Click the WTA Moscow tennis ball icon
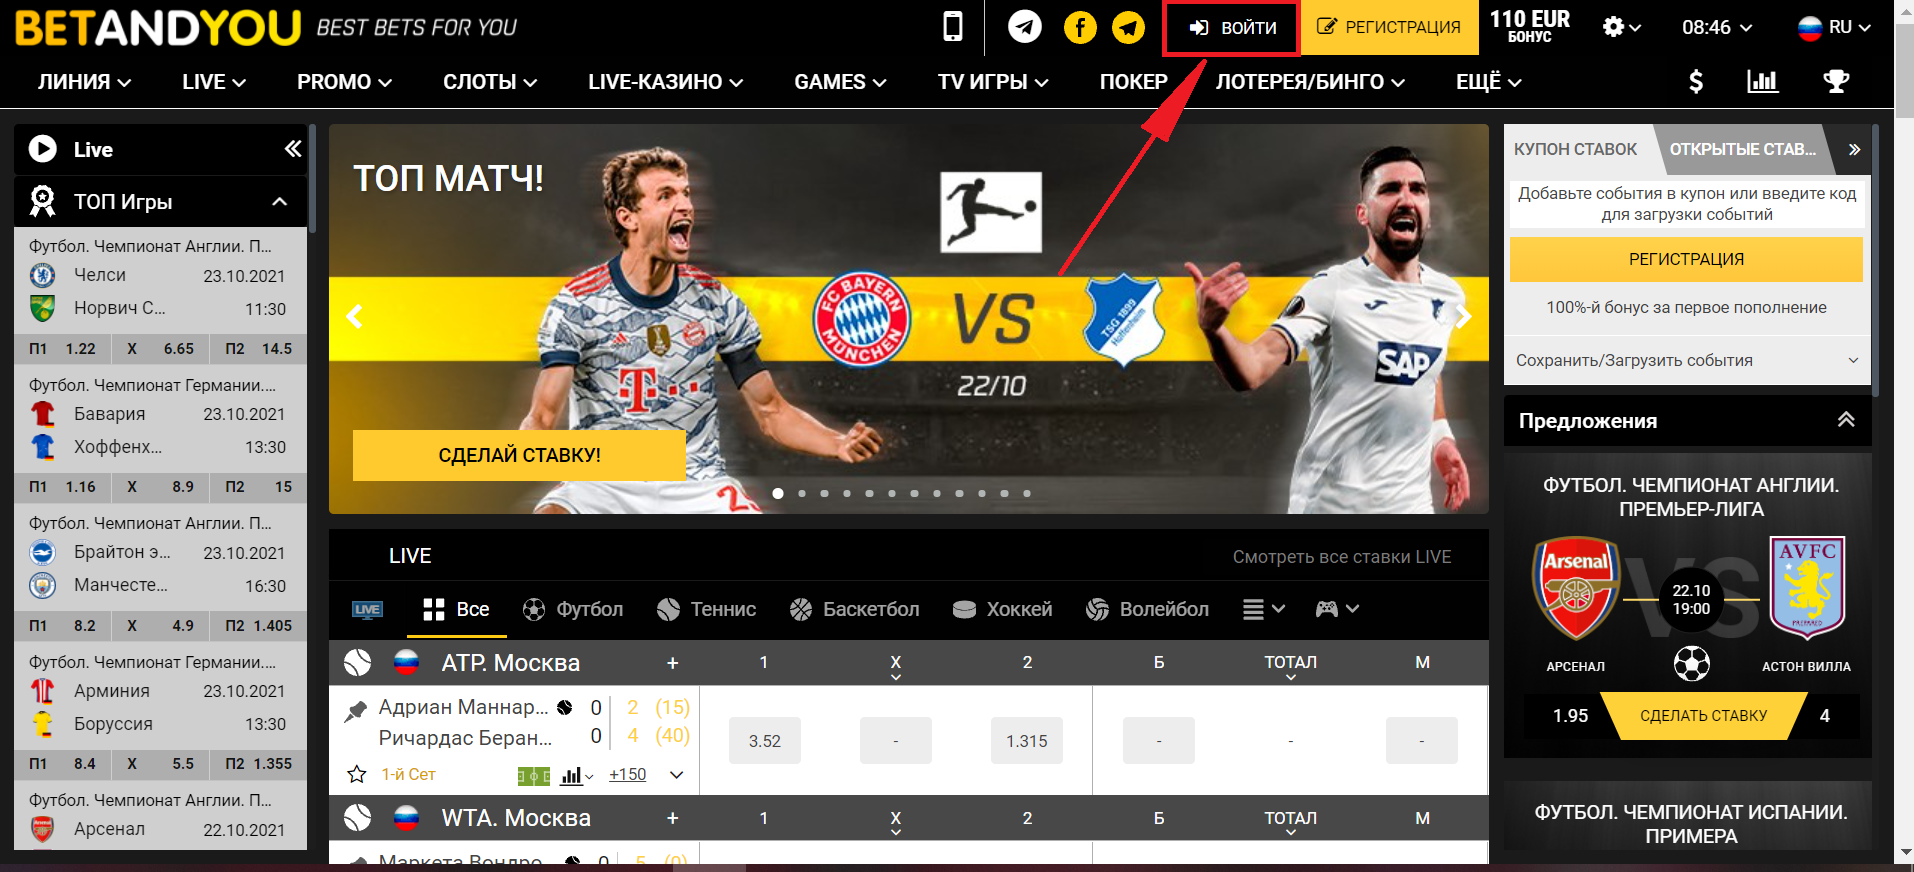Screen dimensions: 1914x872 (357, 818)
